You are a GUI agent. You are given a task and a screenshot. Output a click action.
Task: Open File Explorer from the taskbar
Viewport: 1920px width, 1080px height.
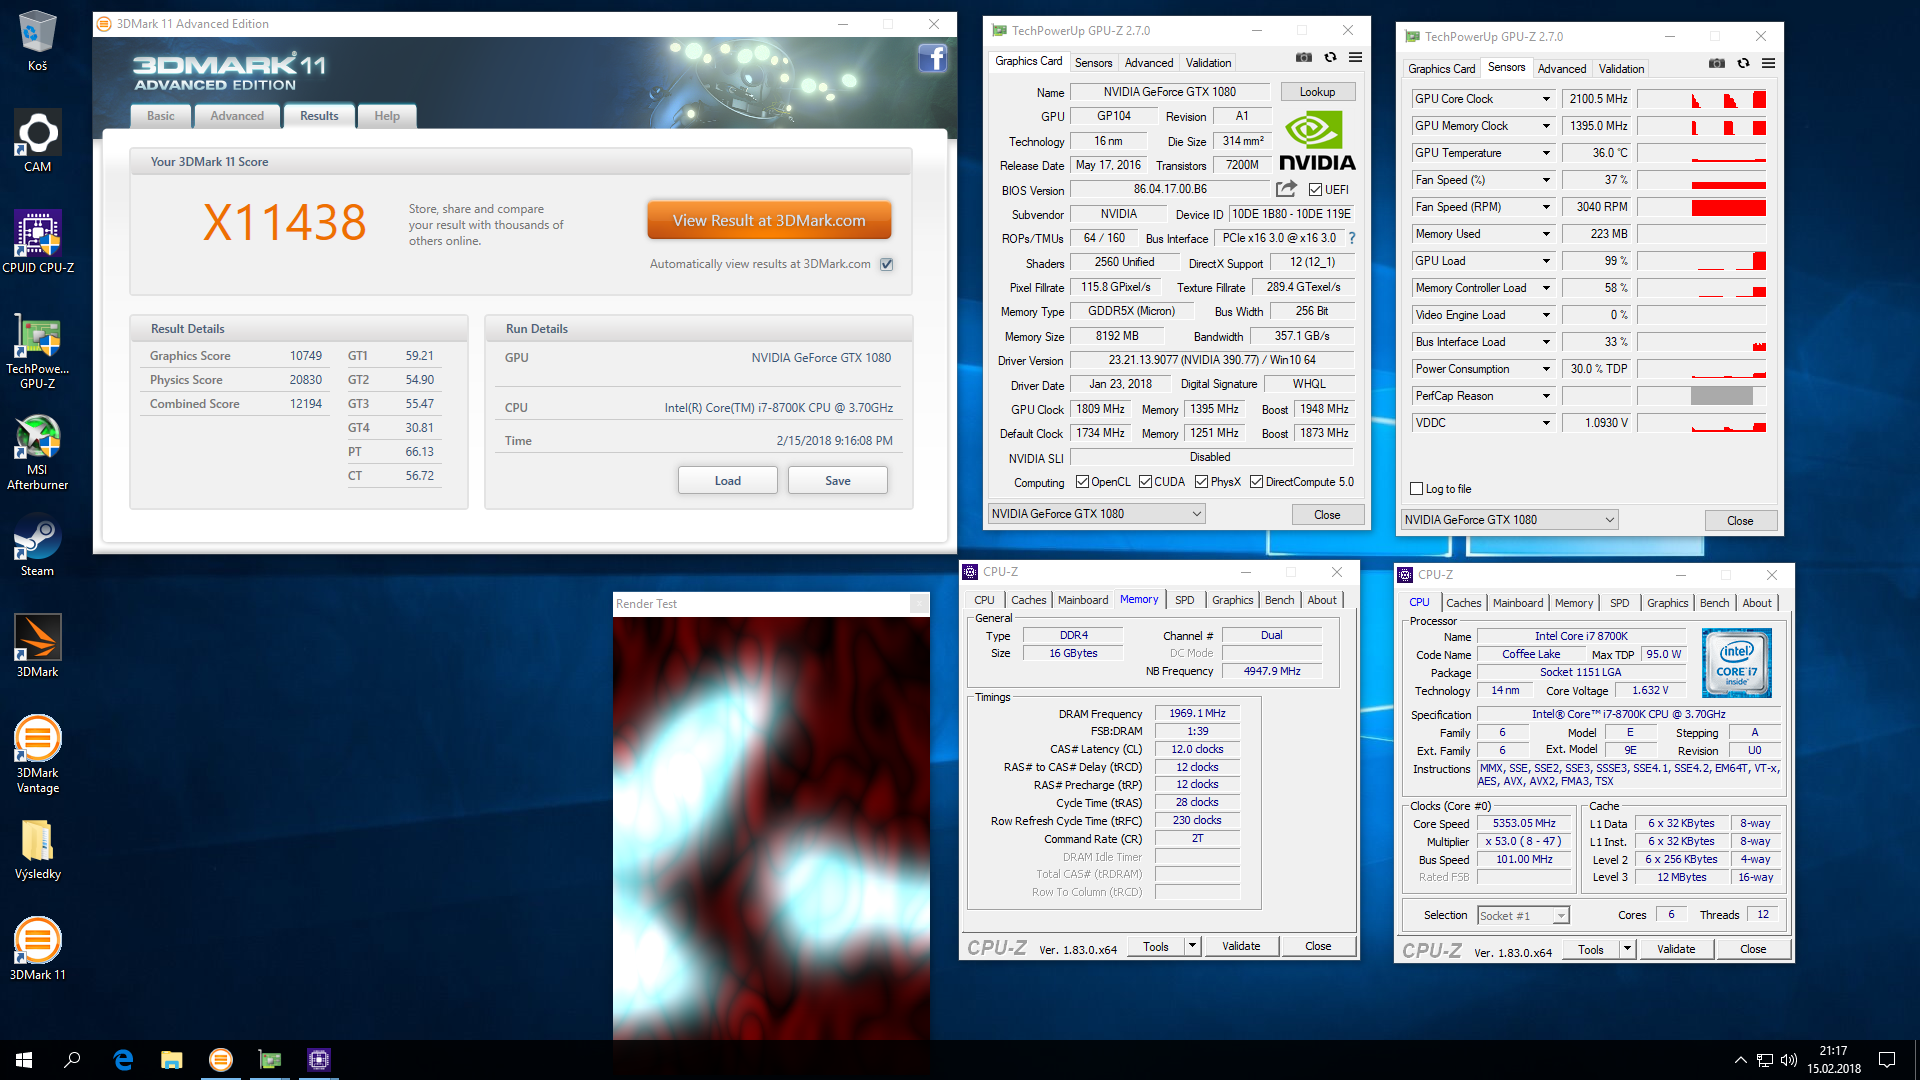tap(172, 1060)
